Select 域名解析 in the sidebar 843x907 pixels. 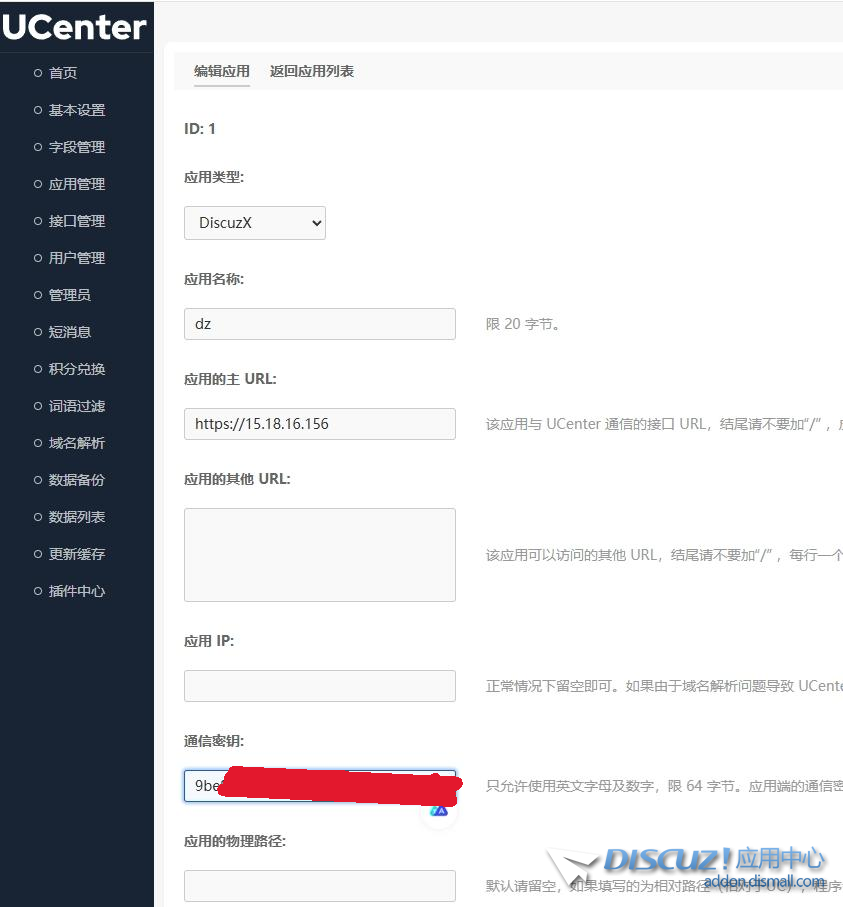76,443
